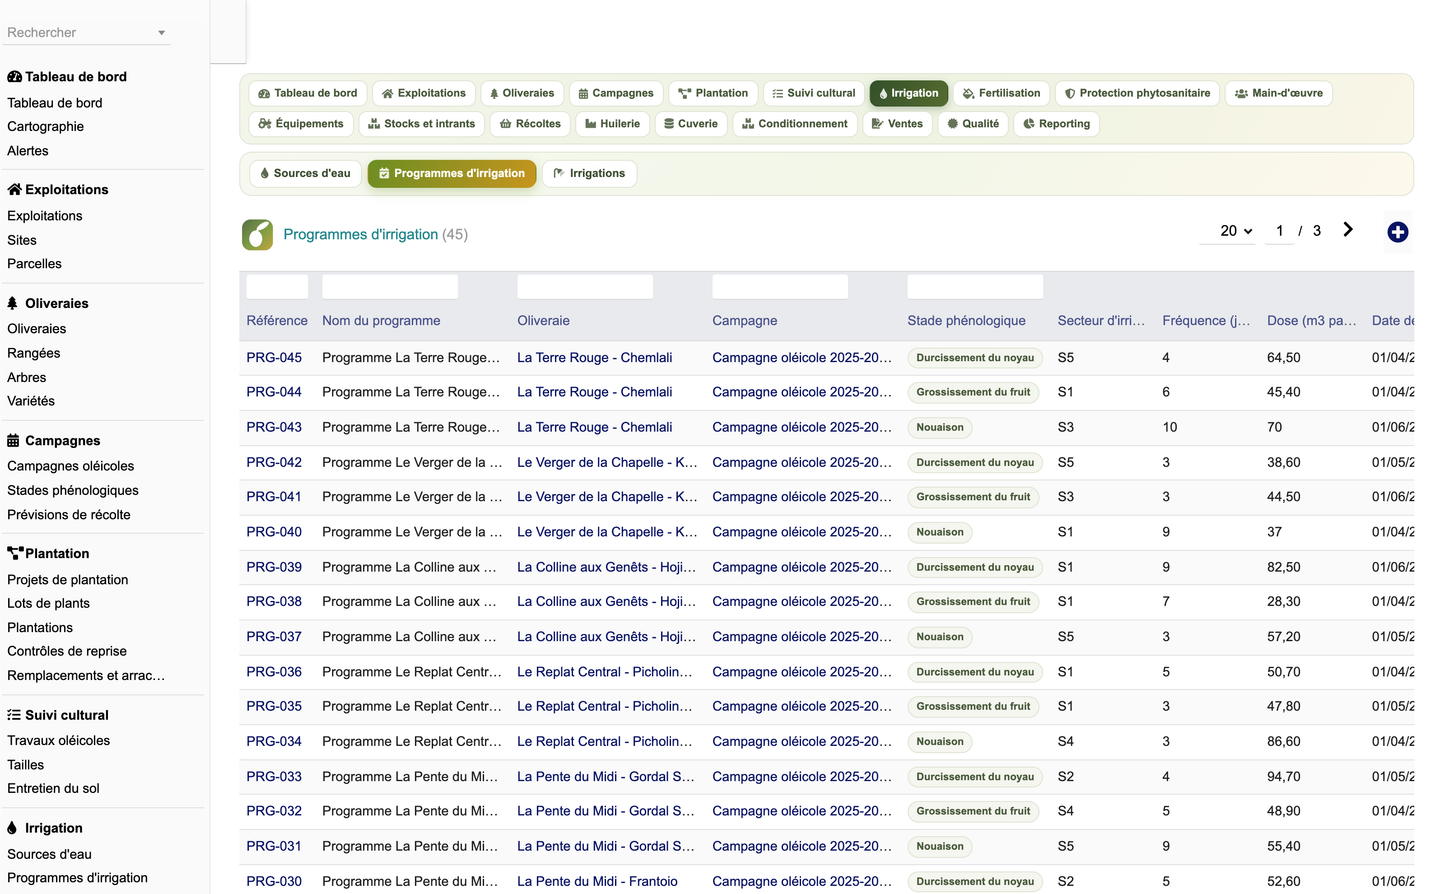Screen dimensions: 1445x894
Task: Sort by Référence column header
Action: click(277, 321)
